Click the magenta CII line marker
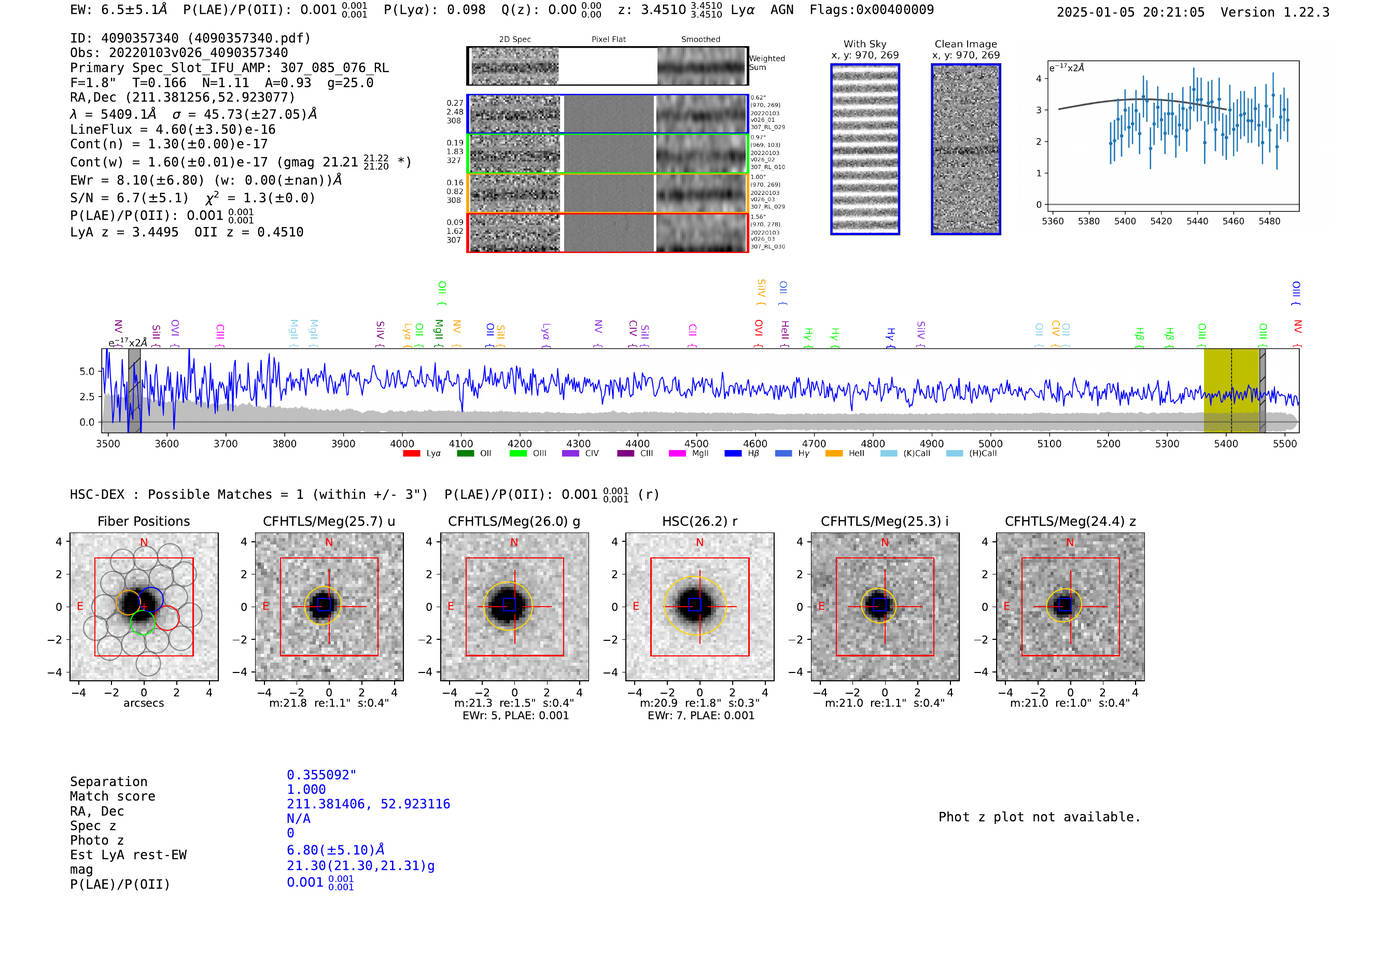Image resolution: width=1400 pixels, height=953 pixels. (x=692, y=334)
